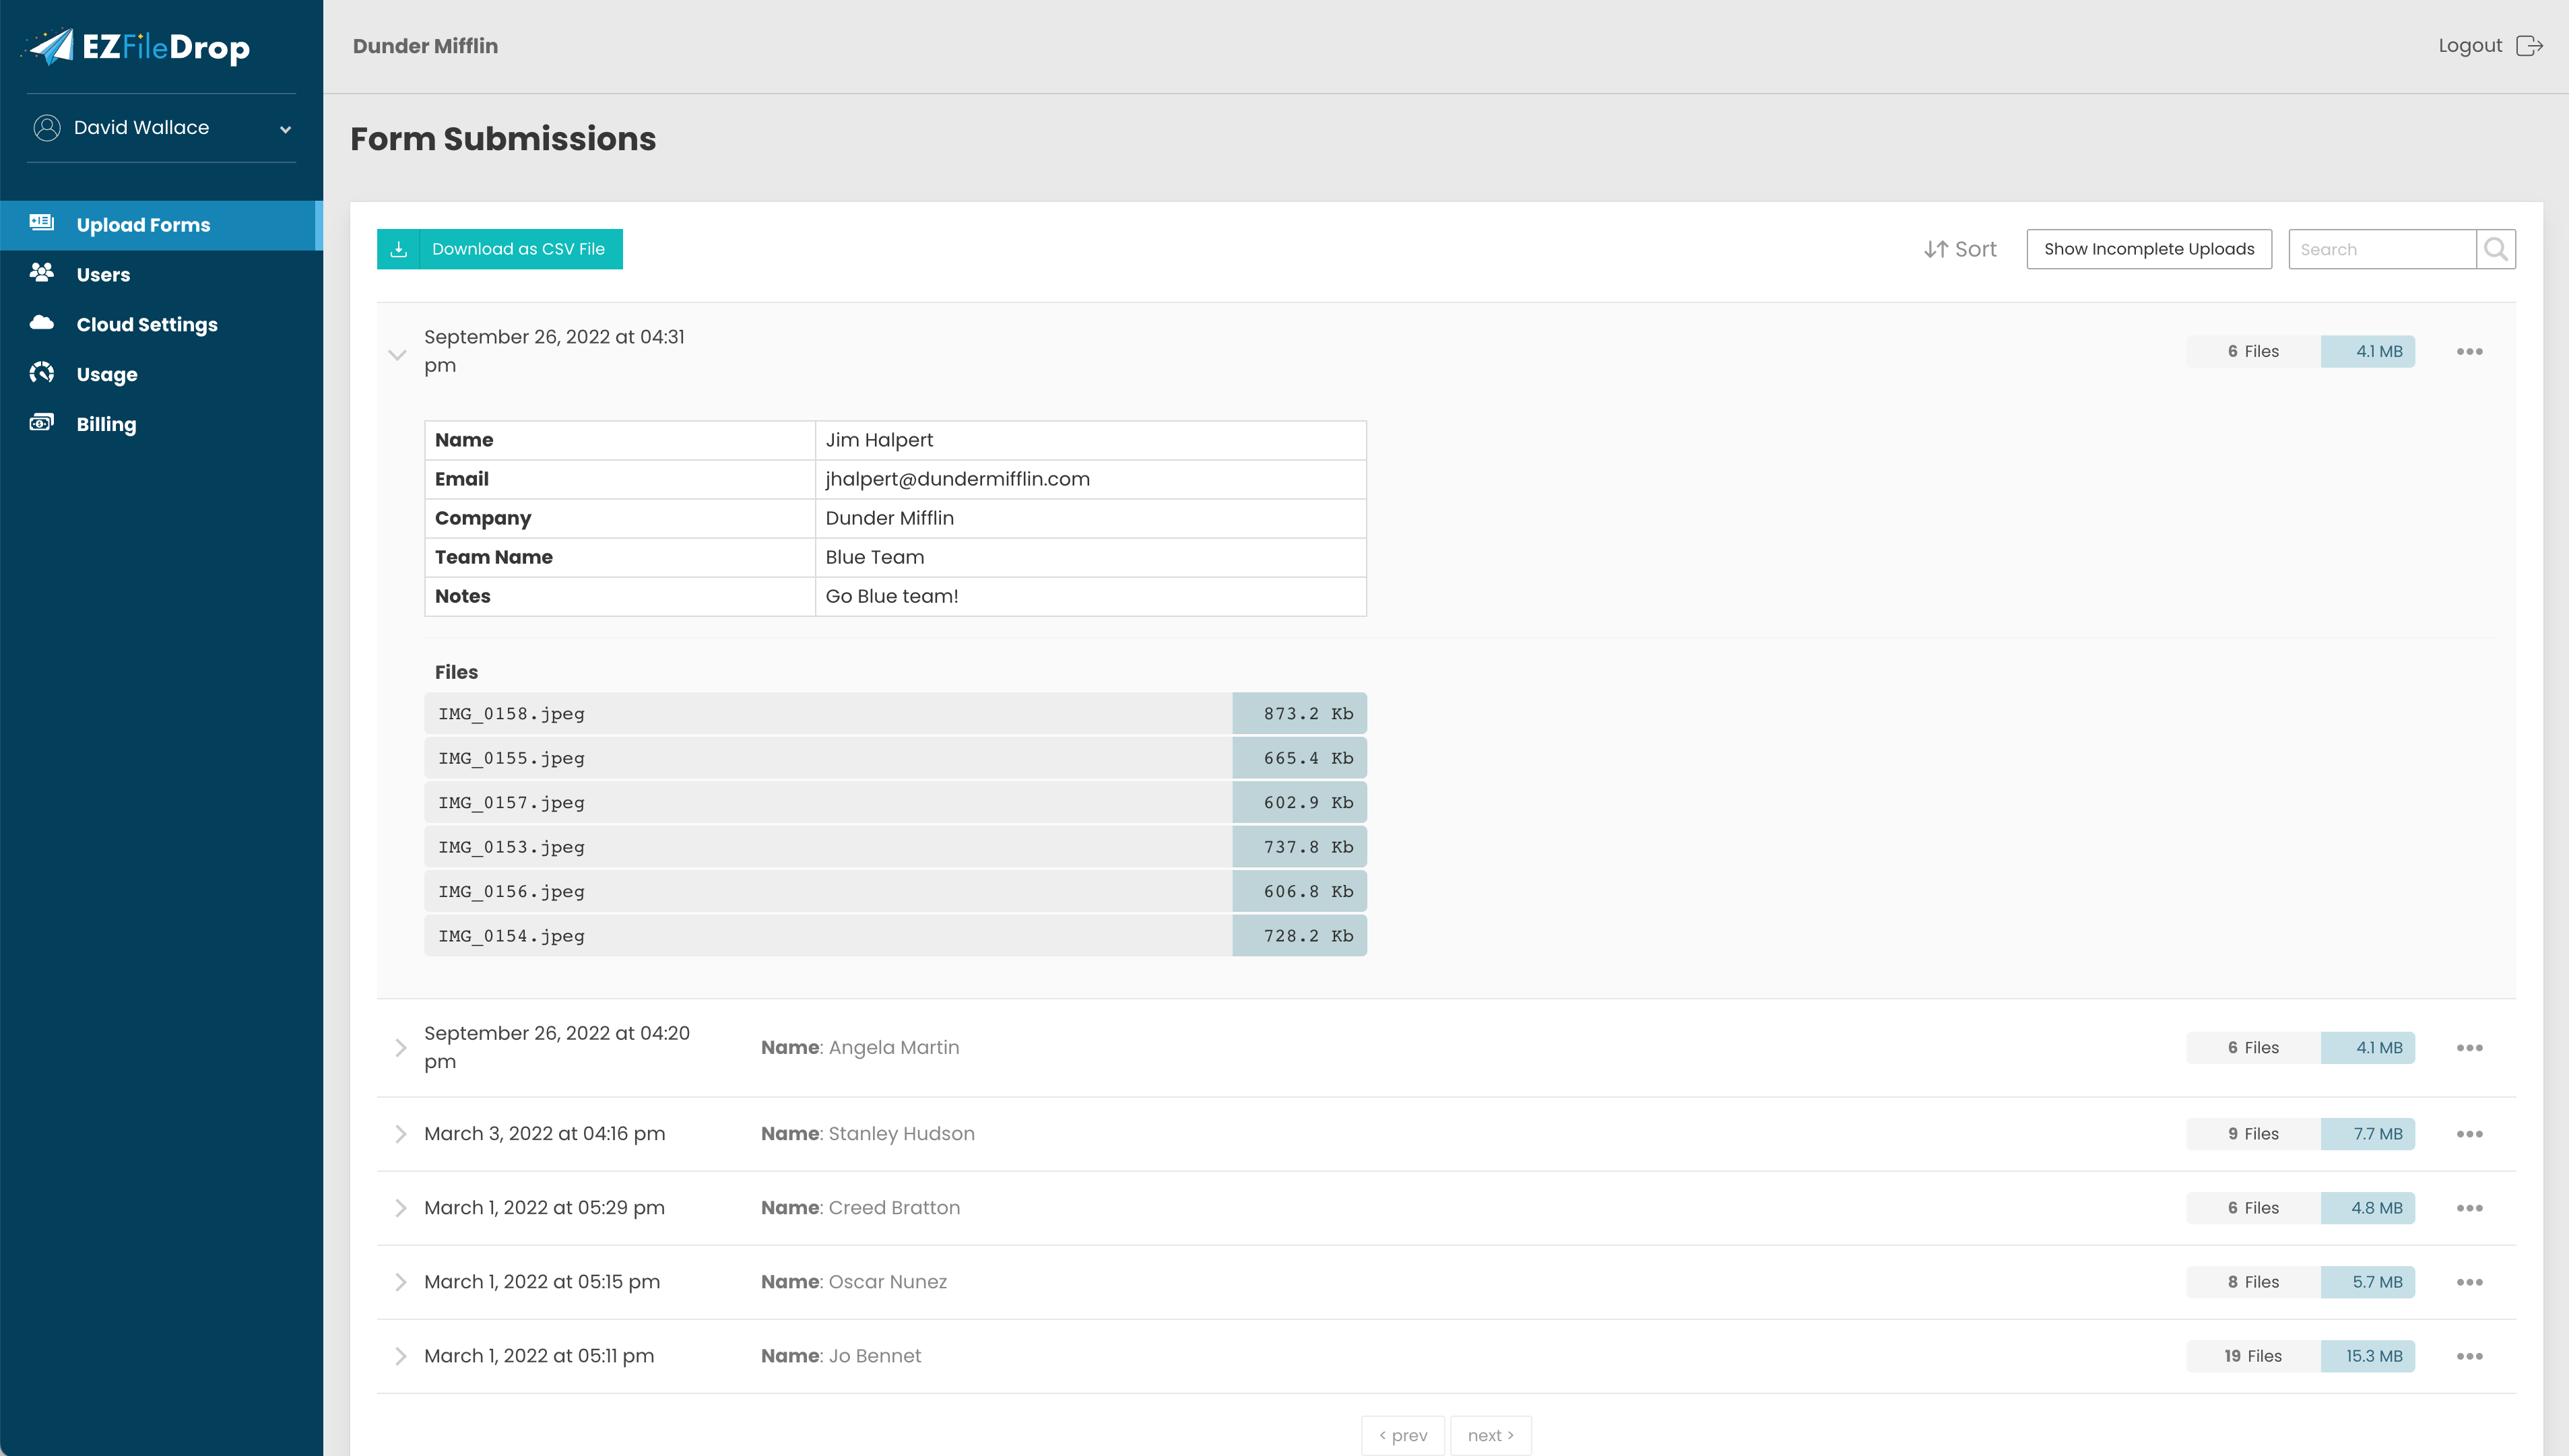Go to the next page of submissions

pyautogui.click(x=1490, y=1434)
